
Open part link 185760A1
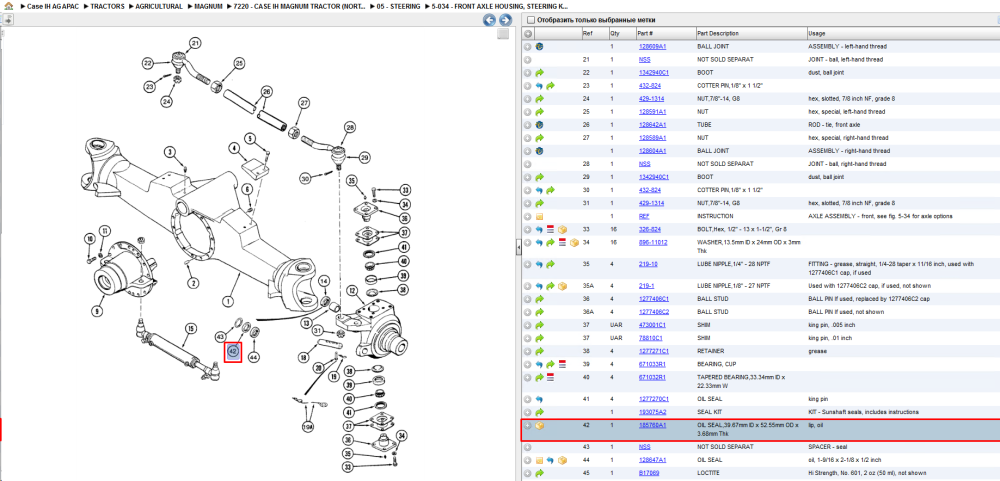pos(652,425)
